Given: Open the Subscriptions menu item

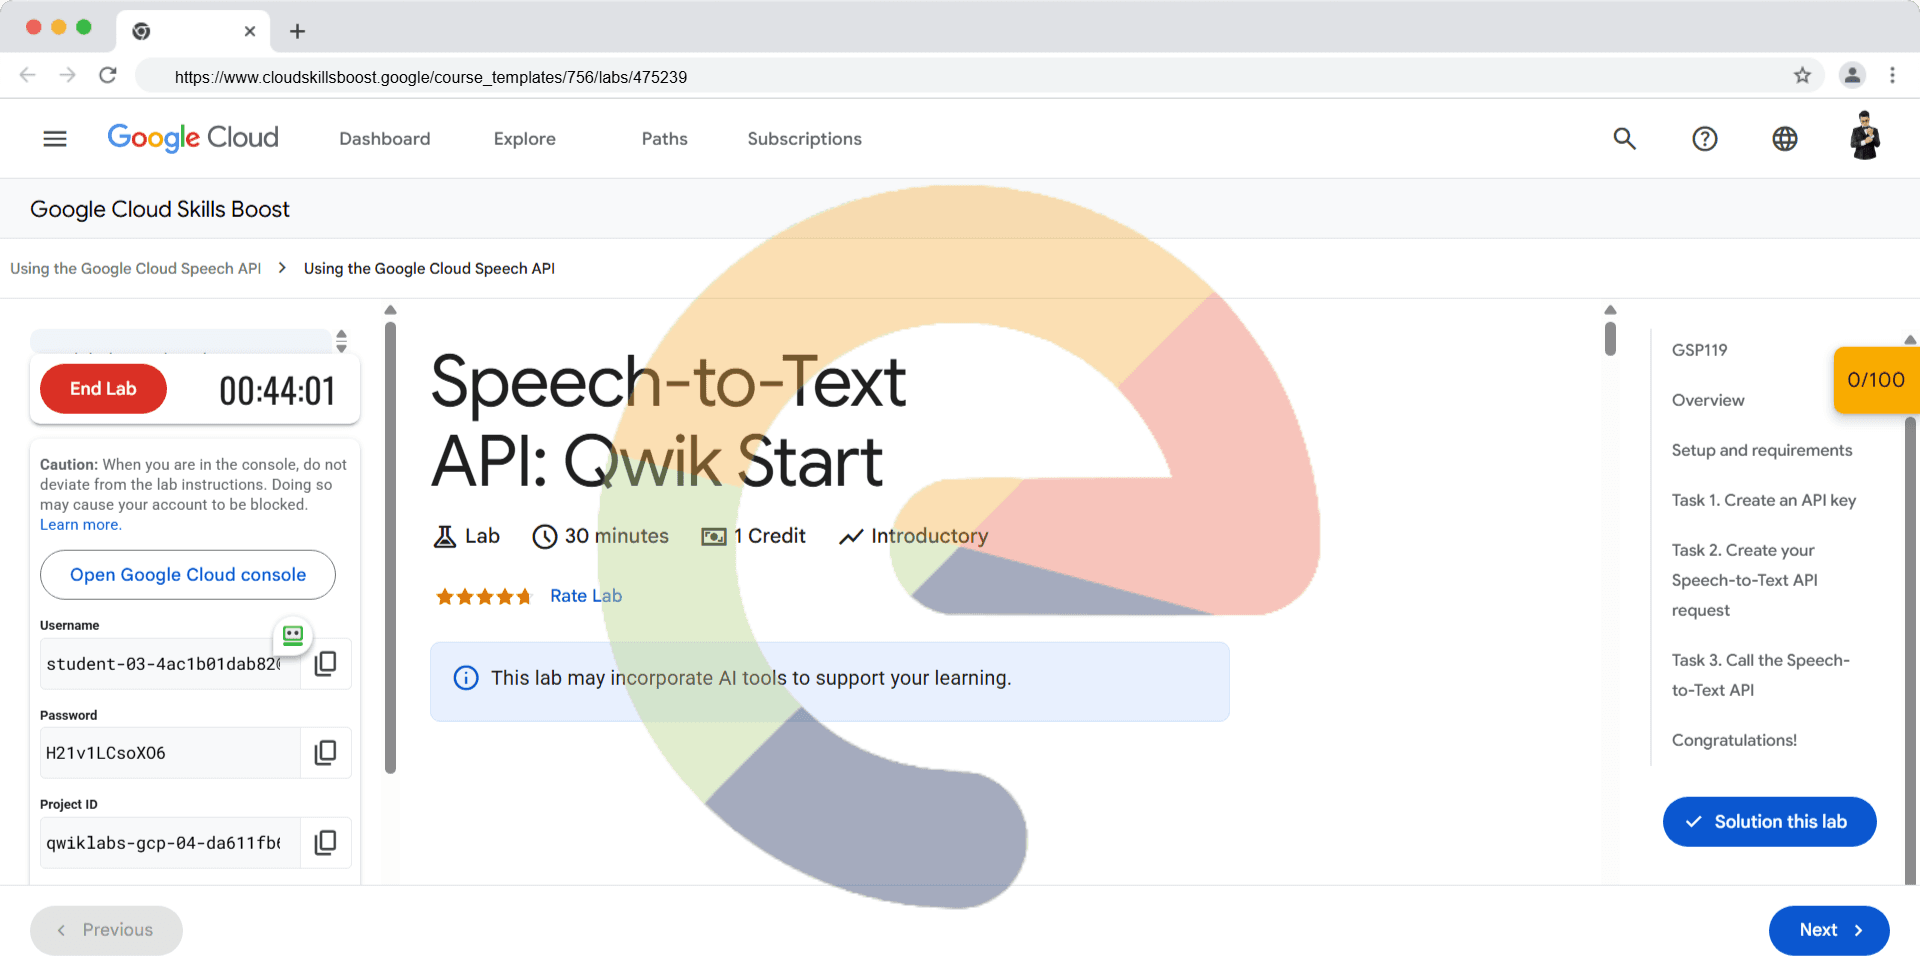Looking at the screenshot, I should tap(805, 139).
